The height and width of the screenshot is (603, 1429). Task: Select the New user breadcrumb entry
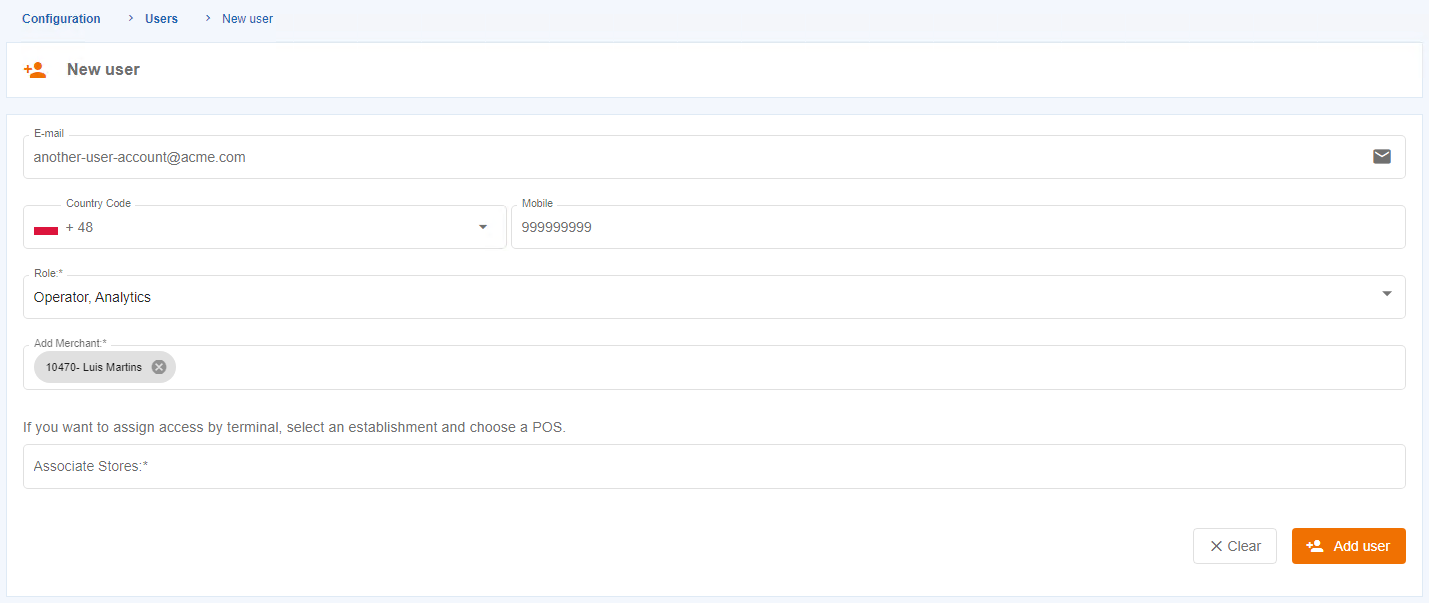click(x=246, y=18)
